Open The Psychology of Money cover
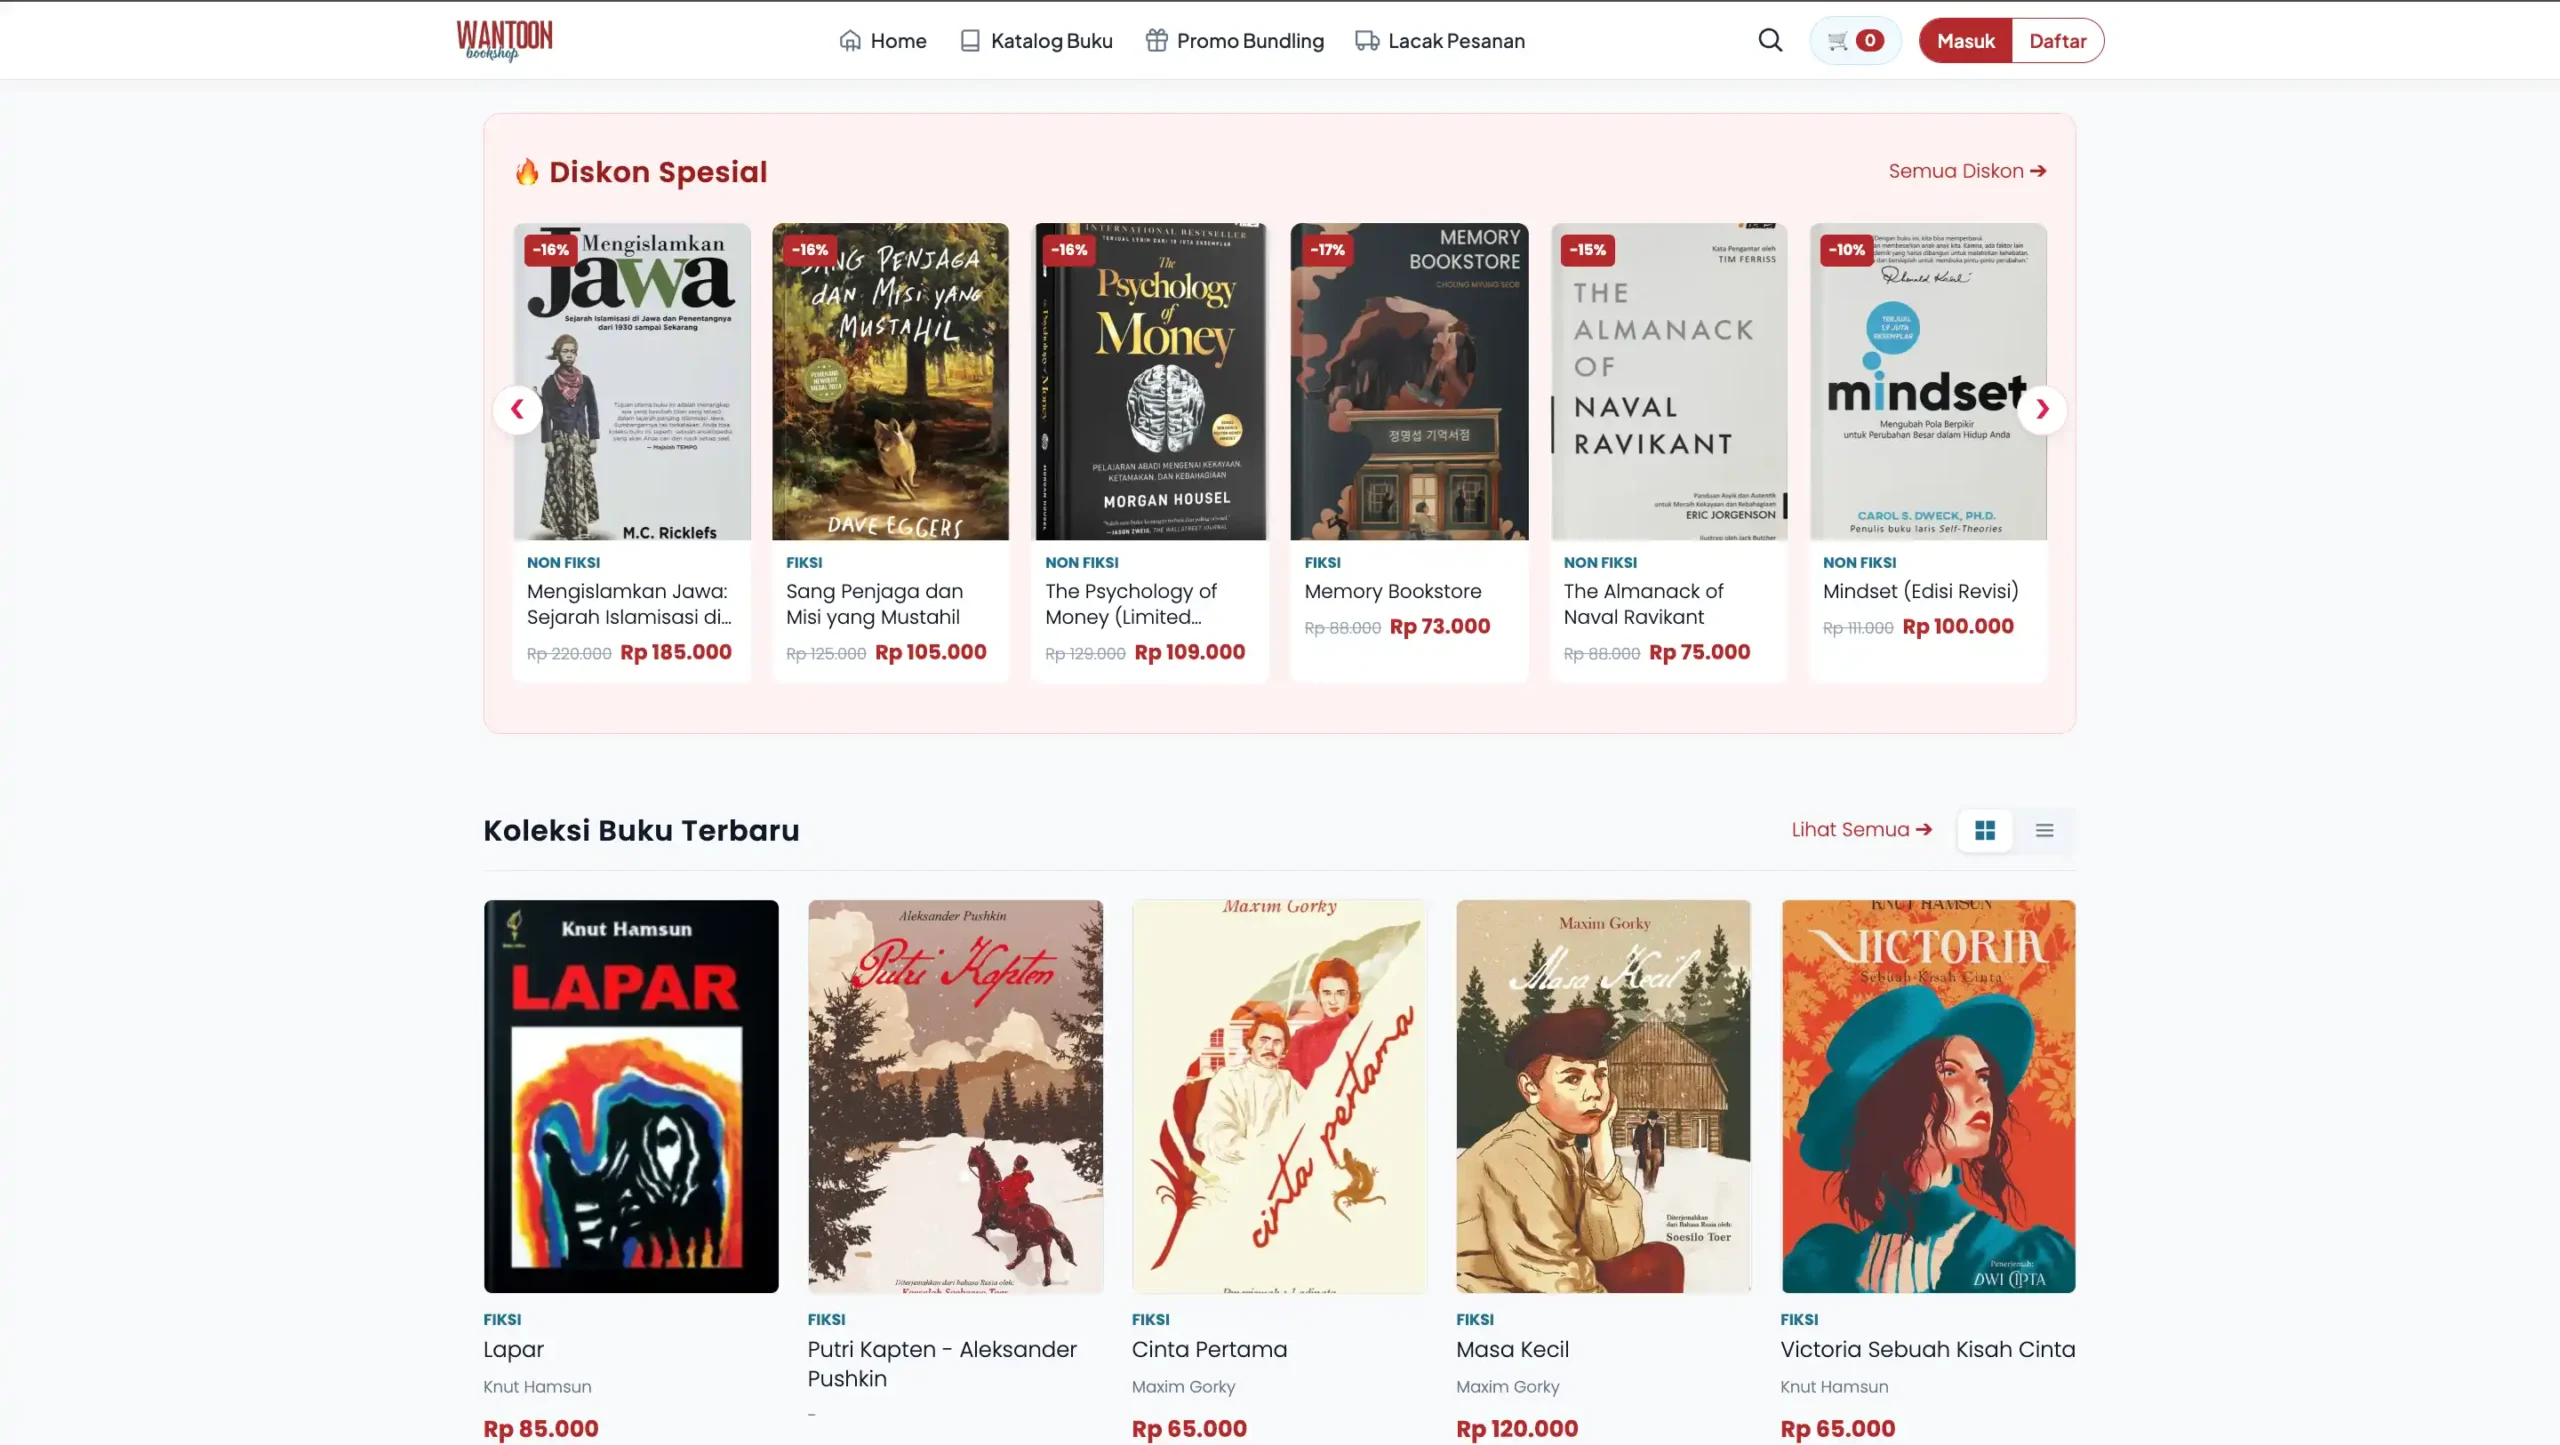 [1150, 381]
